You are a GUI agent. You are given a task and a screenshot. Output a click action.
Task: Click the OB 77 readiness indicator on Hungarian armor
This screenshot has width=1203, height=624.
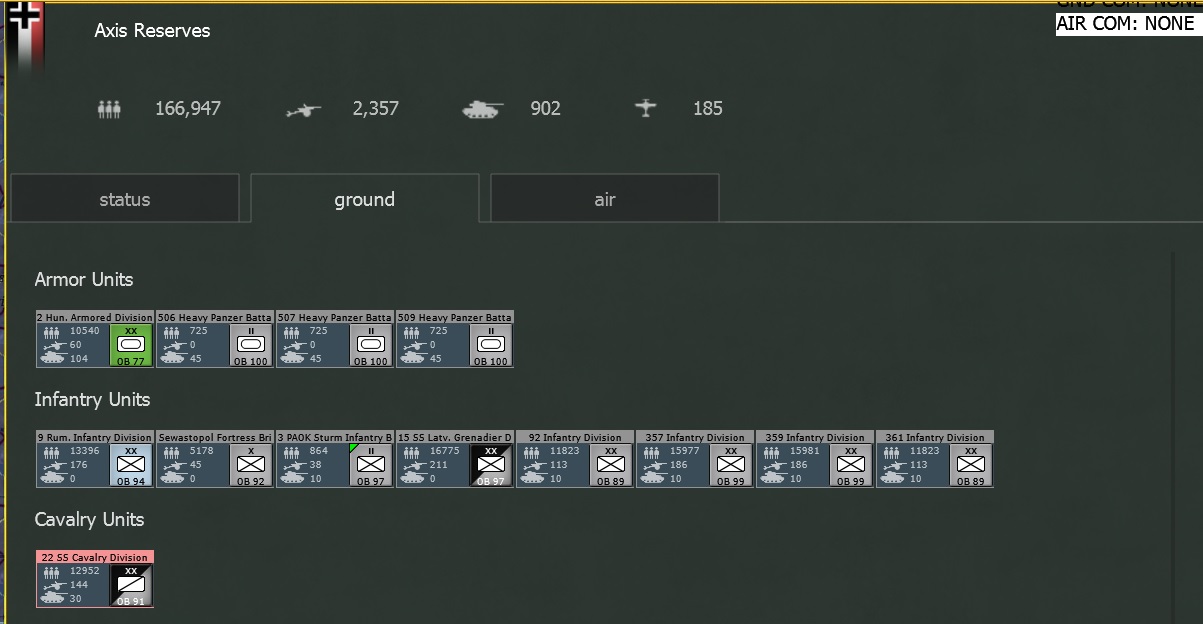coord(130,360)
